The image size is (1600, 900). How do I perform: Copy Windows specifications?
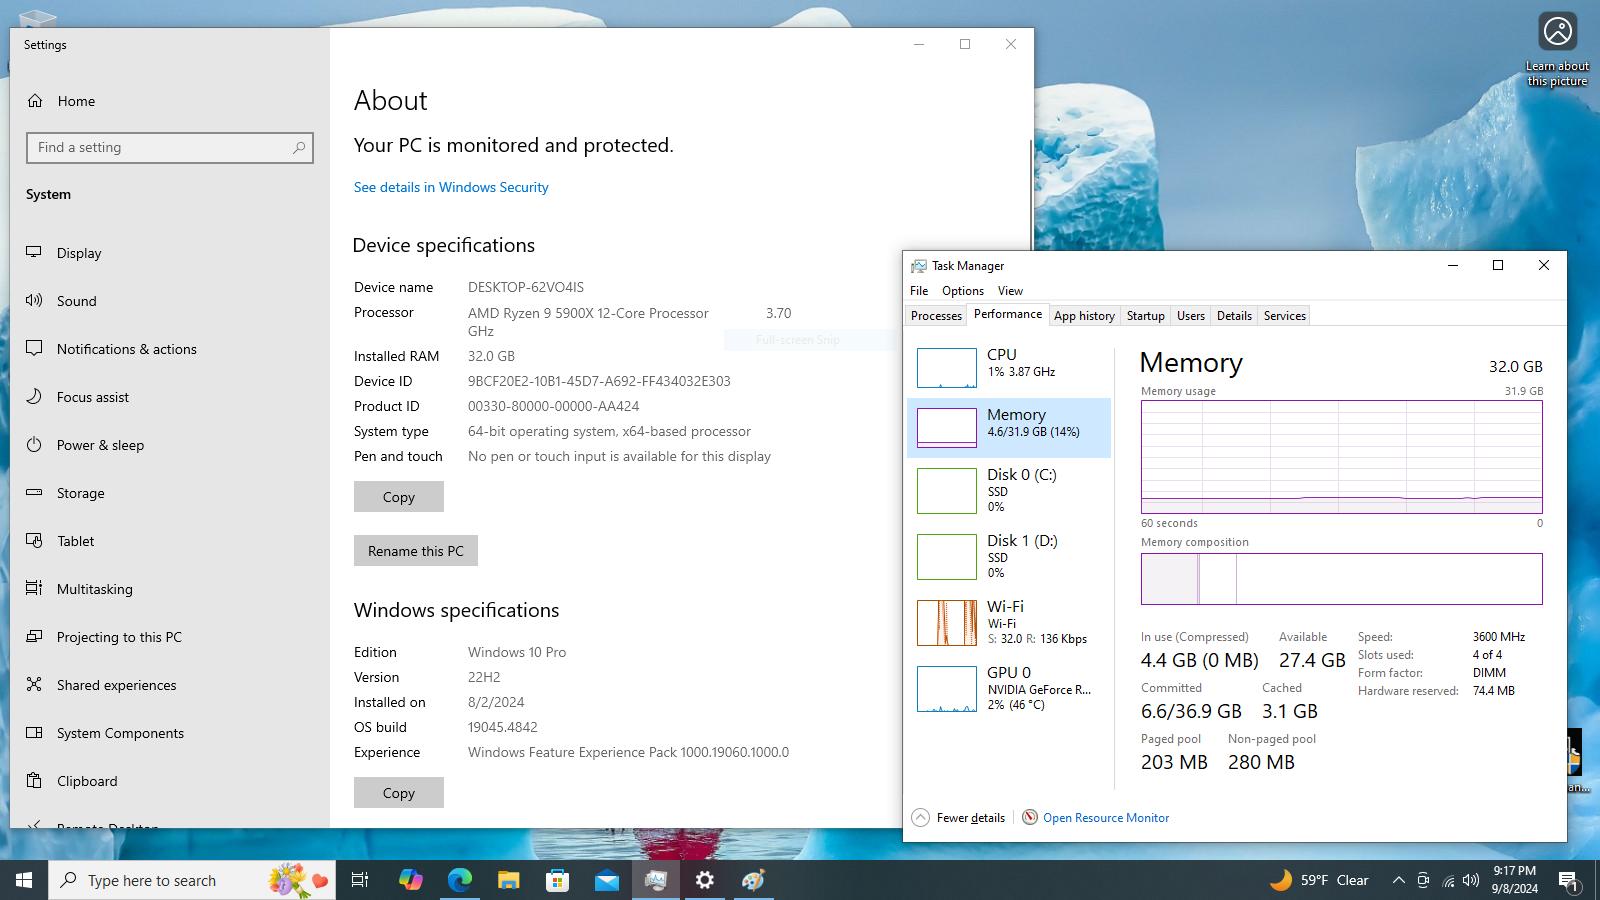tap(398, 793)
